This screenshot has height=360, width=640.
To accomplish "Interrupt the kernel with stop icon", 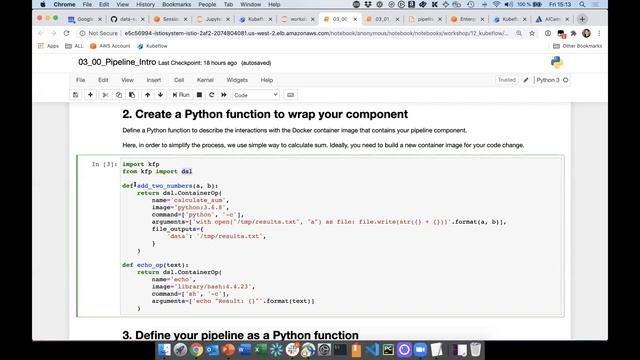I will [199, 95].
